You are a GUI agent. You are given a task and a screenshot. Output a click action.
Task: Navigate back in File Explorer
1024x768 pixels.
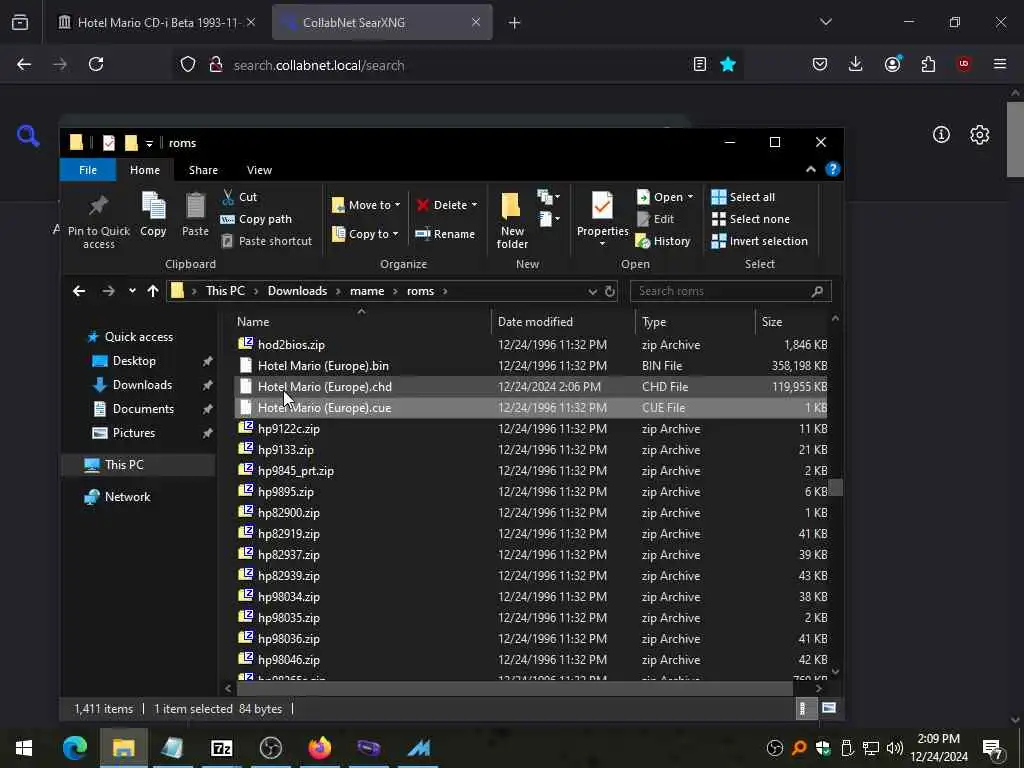(79, 291)
